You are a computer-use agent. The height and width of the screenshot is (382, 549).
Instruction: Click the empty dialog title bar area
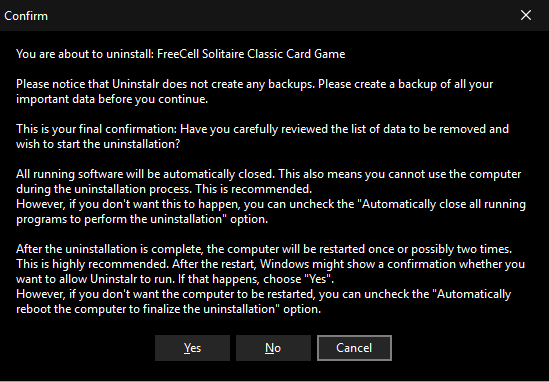click(x=280, y=15)
